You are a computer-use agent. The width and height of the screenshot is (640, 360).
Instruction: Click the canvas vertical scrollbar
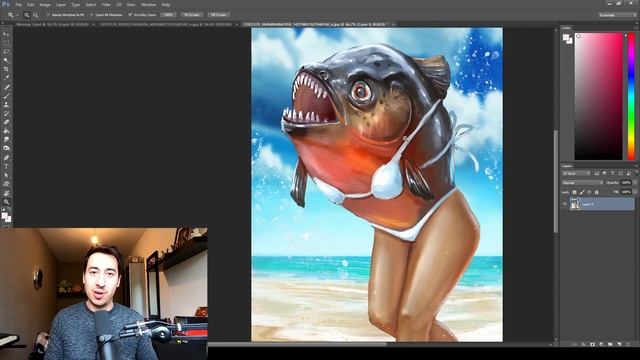point(556,182)
